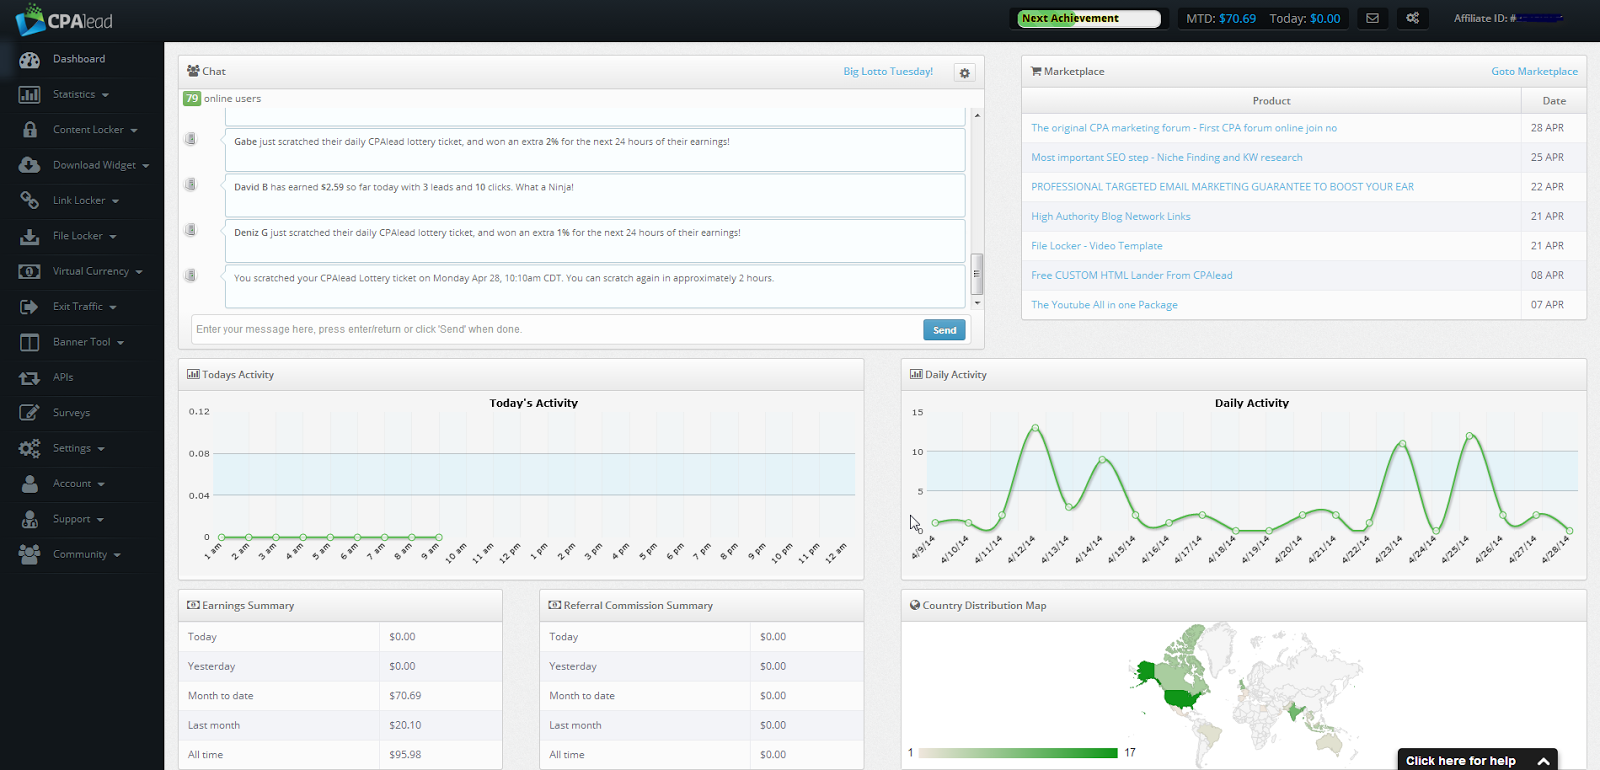Click the Big Lotto Tuesday! link

[x=888, y=72]
